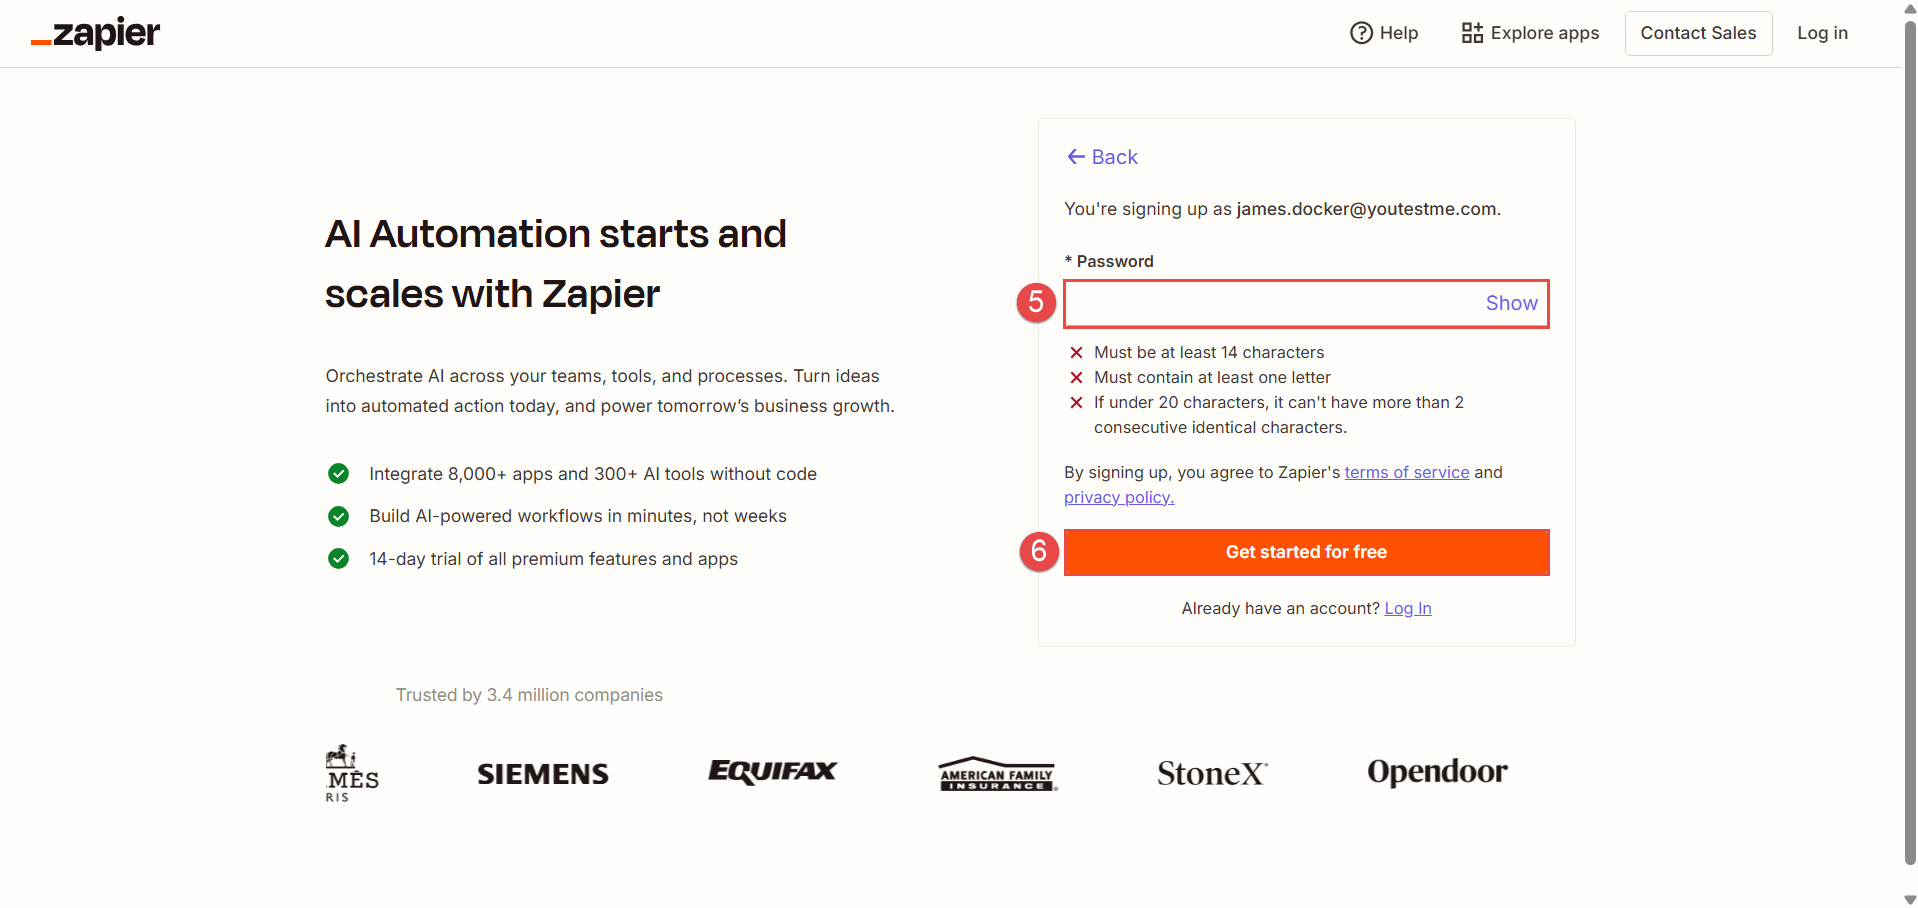Click the Log In link below the form

pyautogui.click(x=1407, y=608)
